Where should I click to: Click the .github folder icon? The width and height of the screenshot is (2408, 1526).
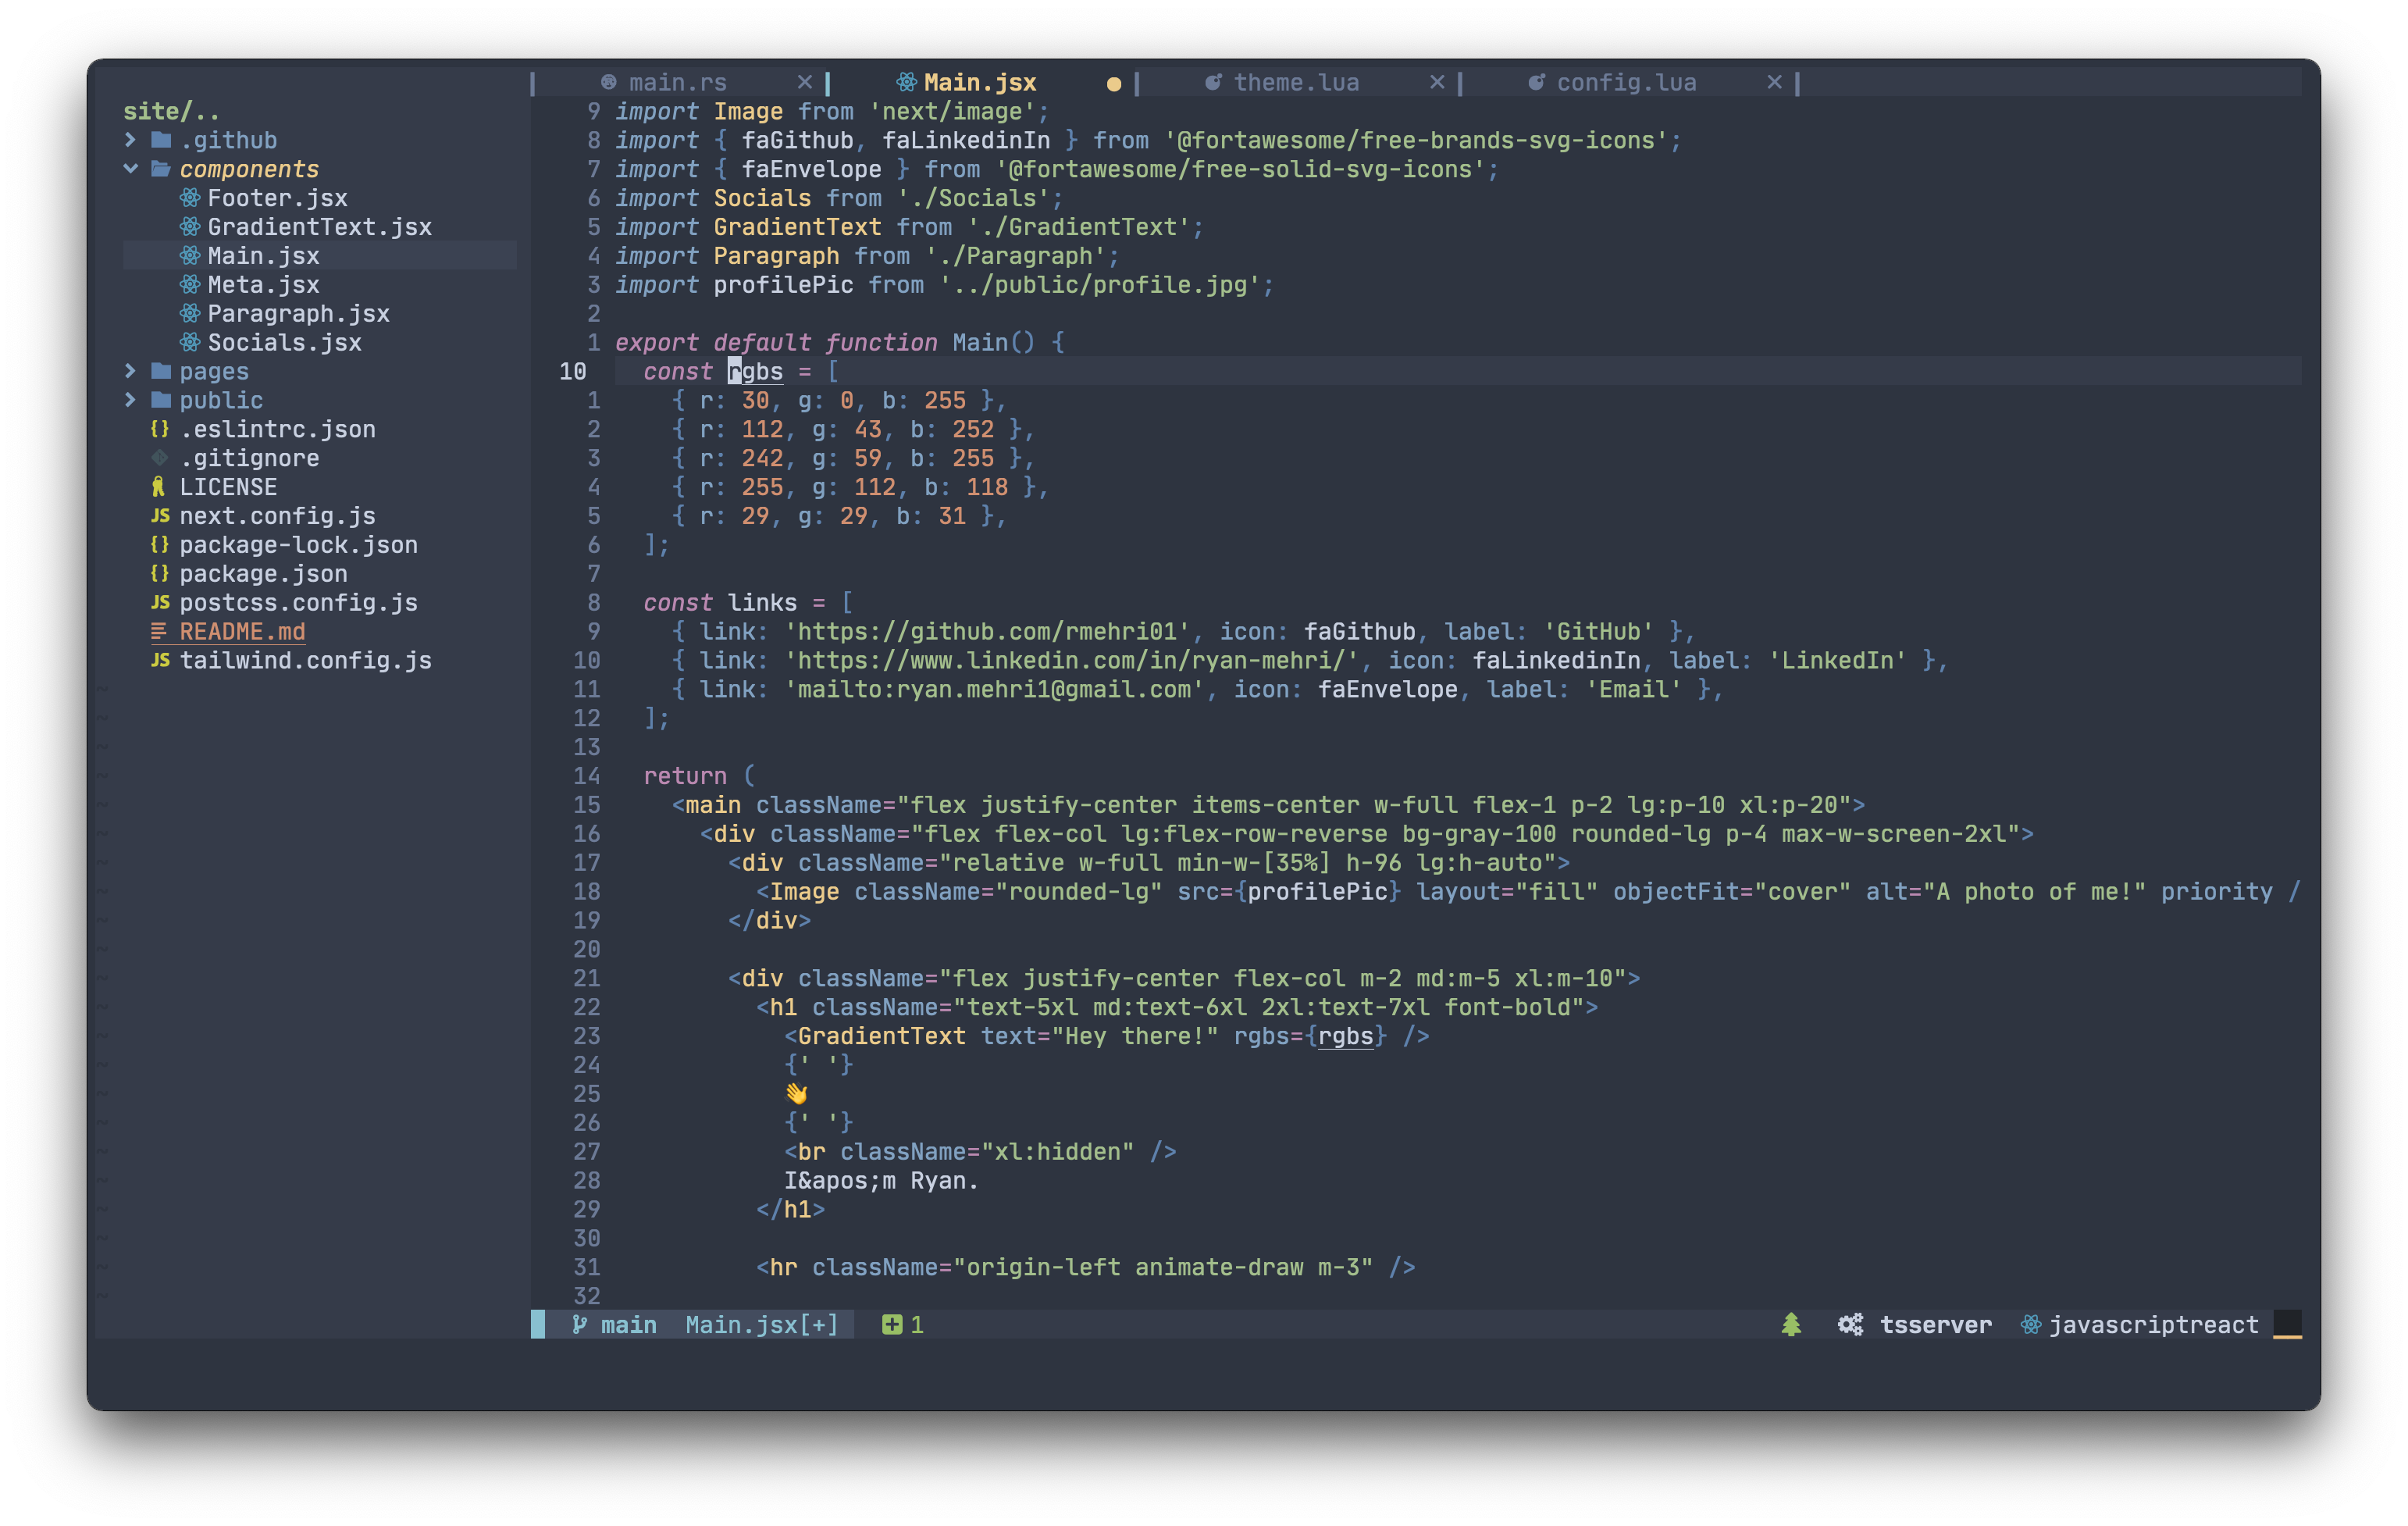[161, 140]
